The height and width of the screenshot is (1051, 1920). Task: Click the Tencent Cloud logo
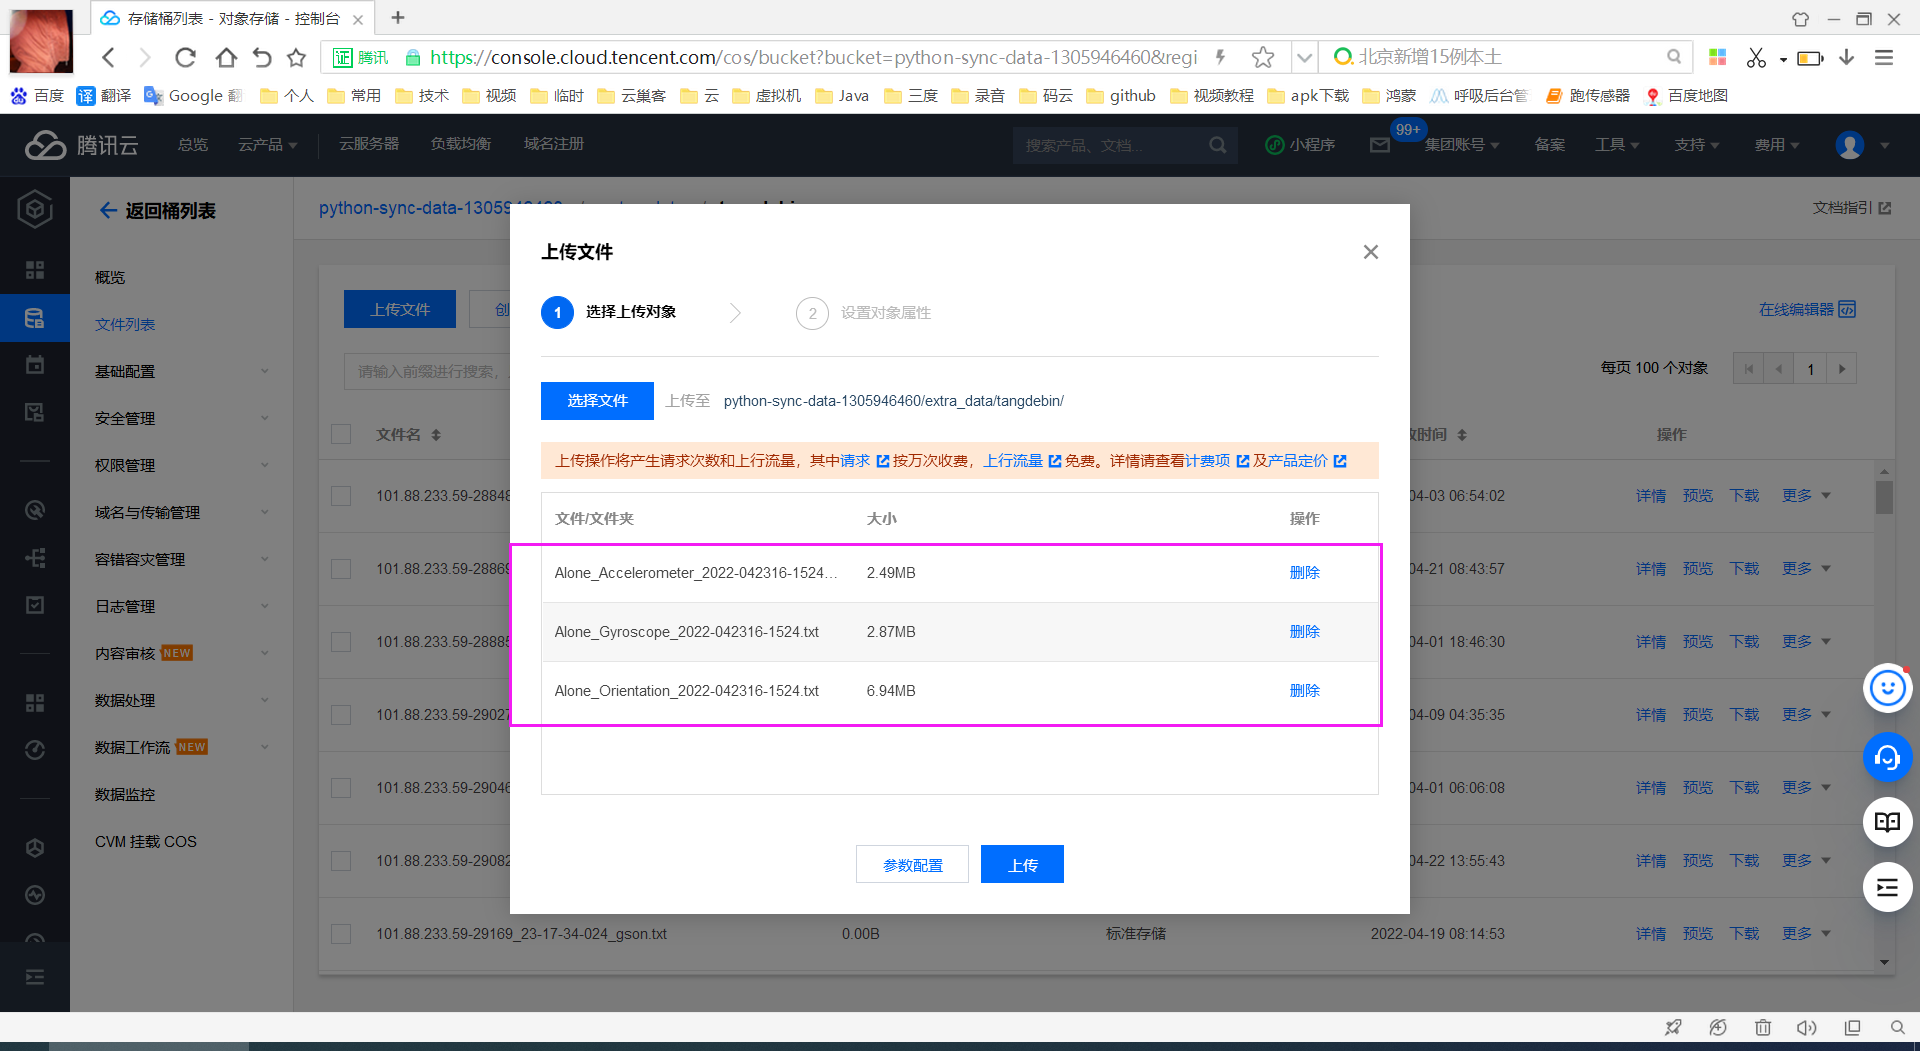pyautogui.click(x=82, y=145)
